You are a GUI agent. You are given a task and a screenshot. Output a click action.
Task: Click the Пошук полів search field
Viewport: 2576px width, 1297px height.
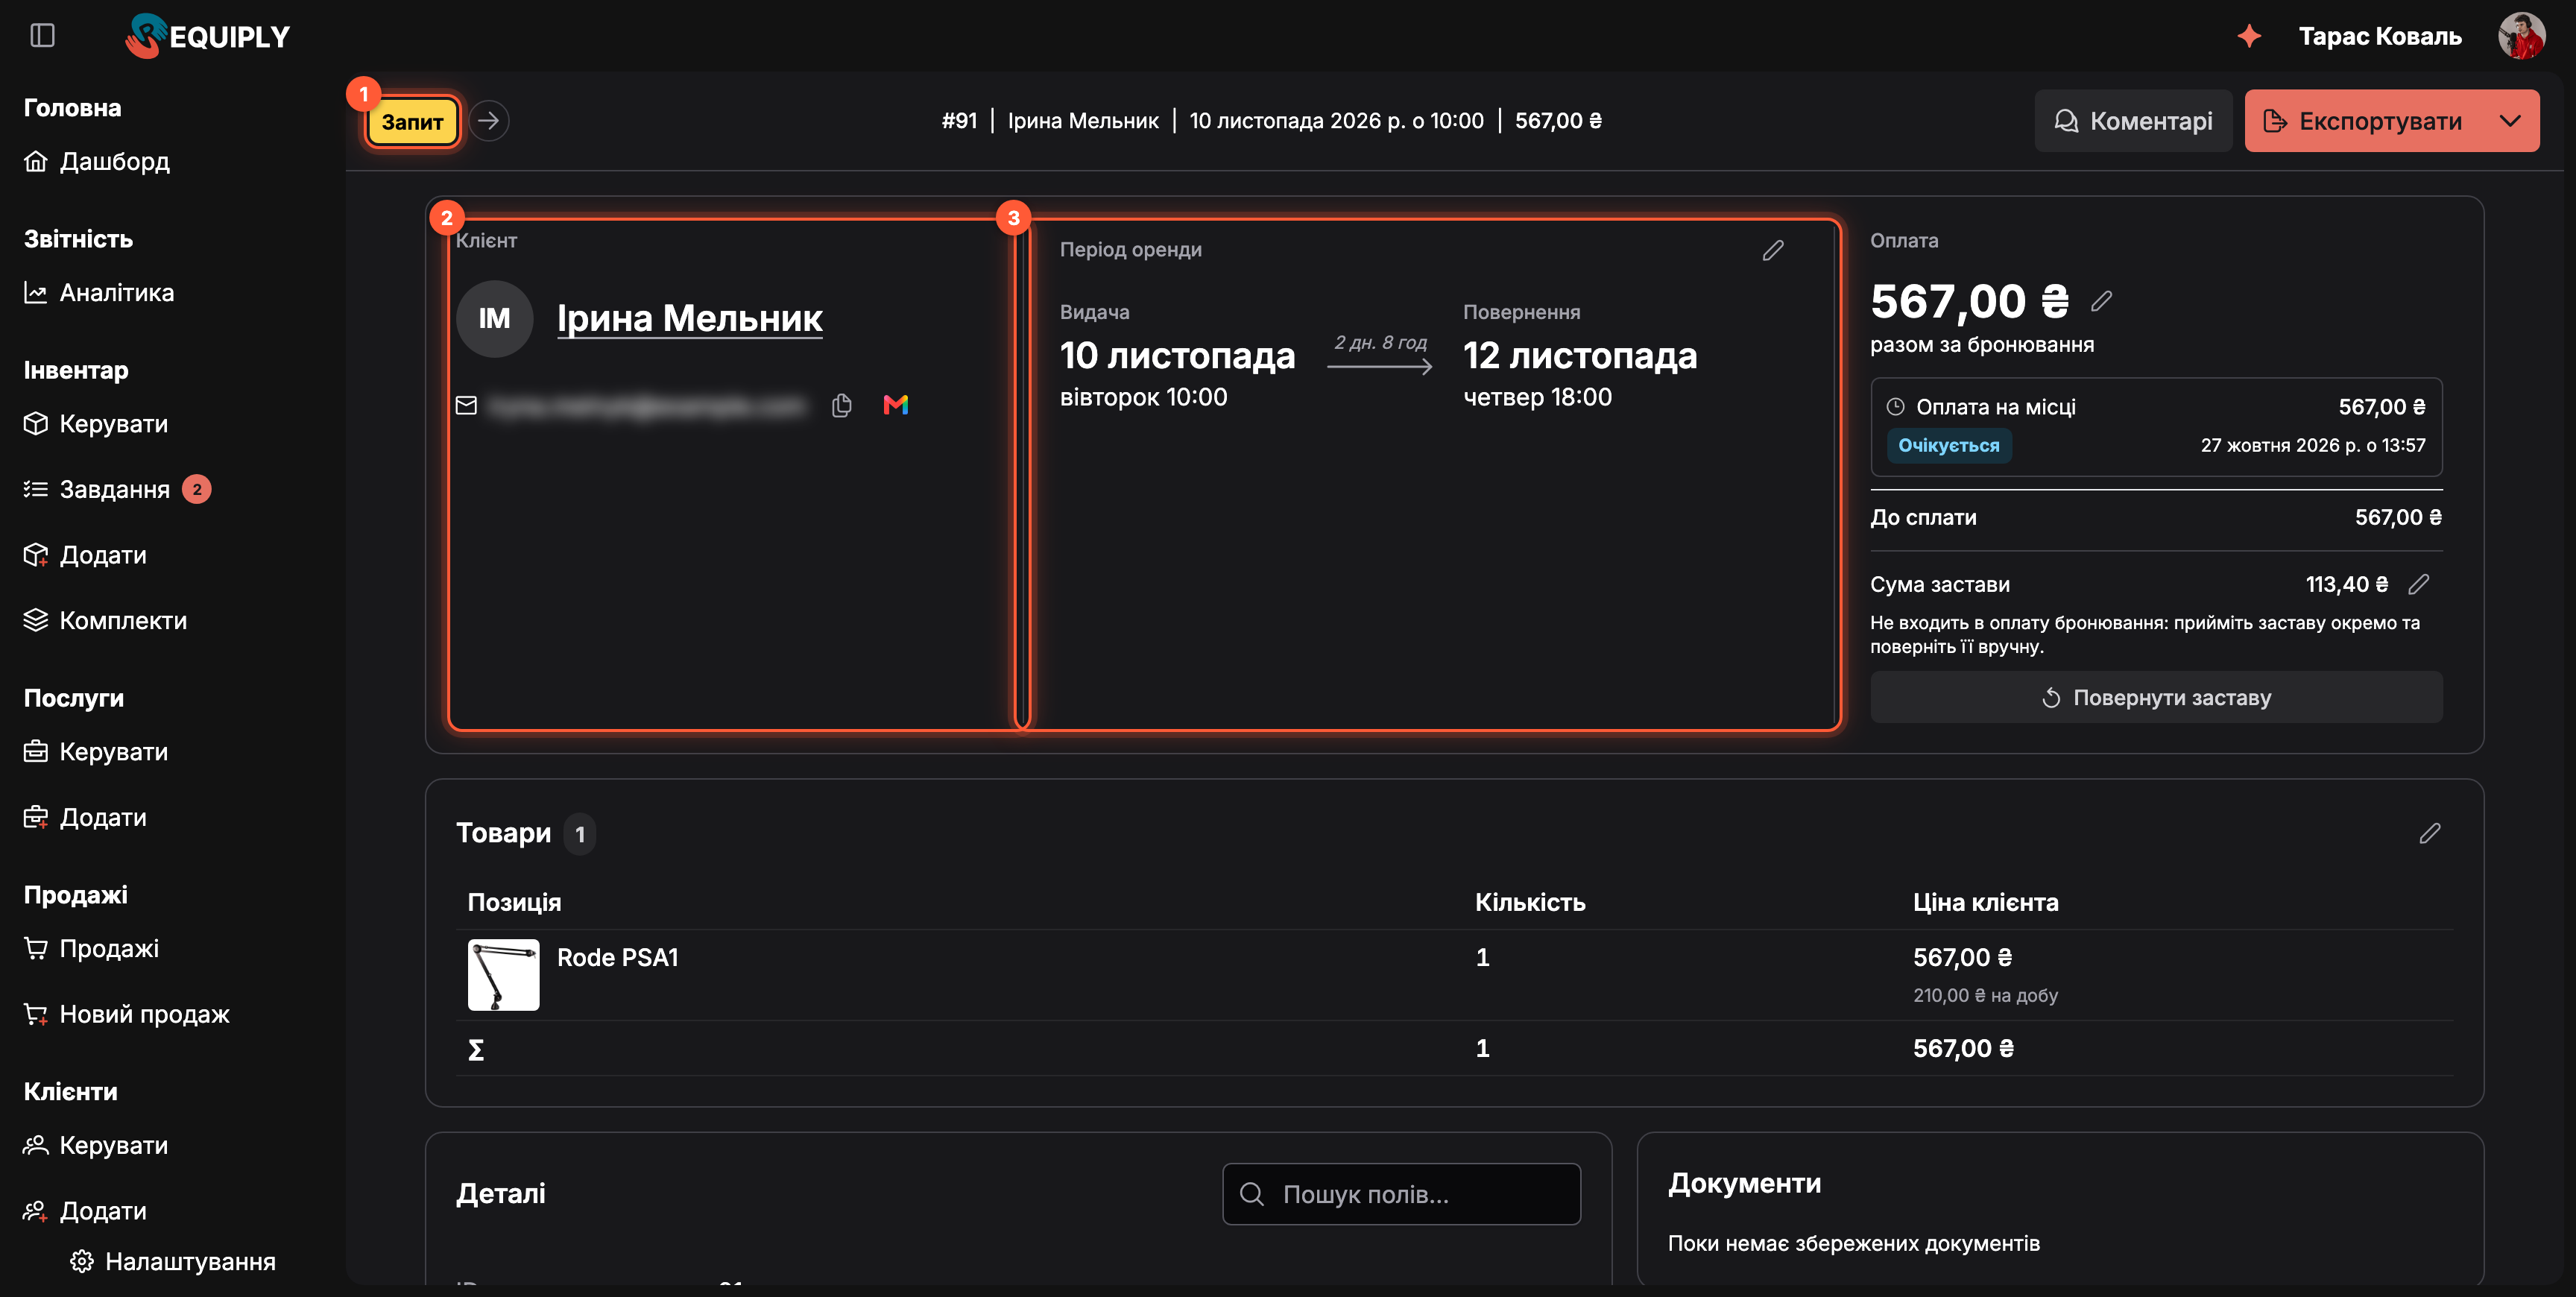point(1401,1194)
